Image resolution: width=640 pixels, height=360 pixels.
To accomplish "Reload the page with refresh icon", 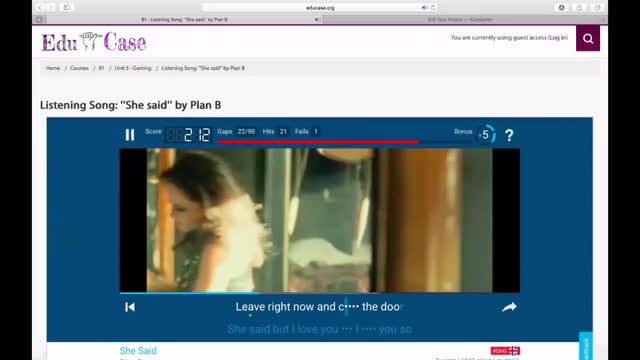I will pos(433,8).
